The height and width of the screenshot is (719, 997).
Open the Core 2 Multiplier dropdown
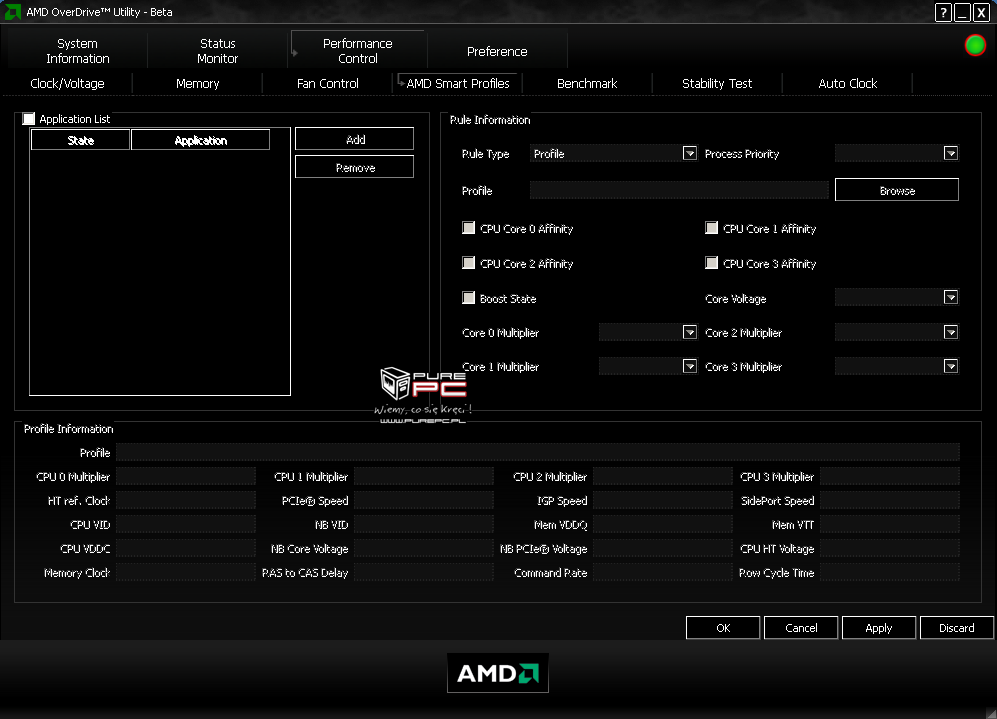951,332
